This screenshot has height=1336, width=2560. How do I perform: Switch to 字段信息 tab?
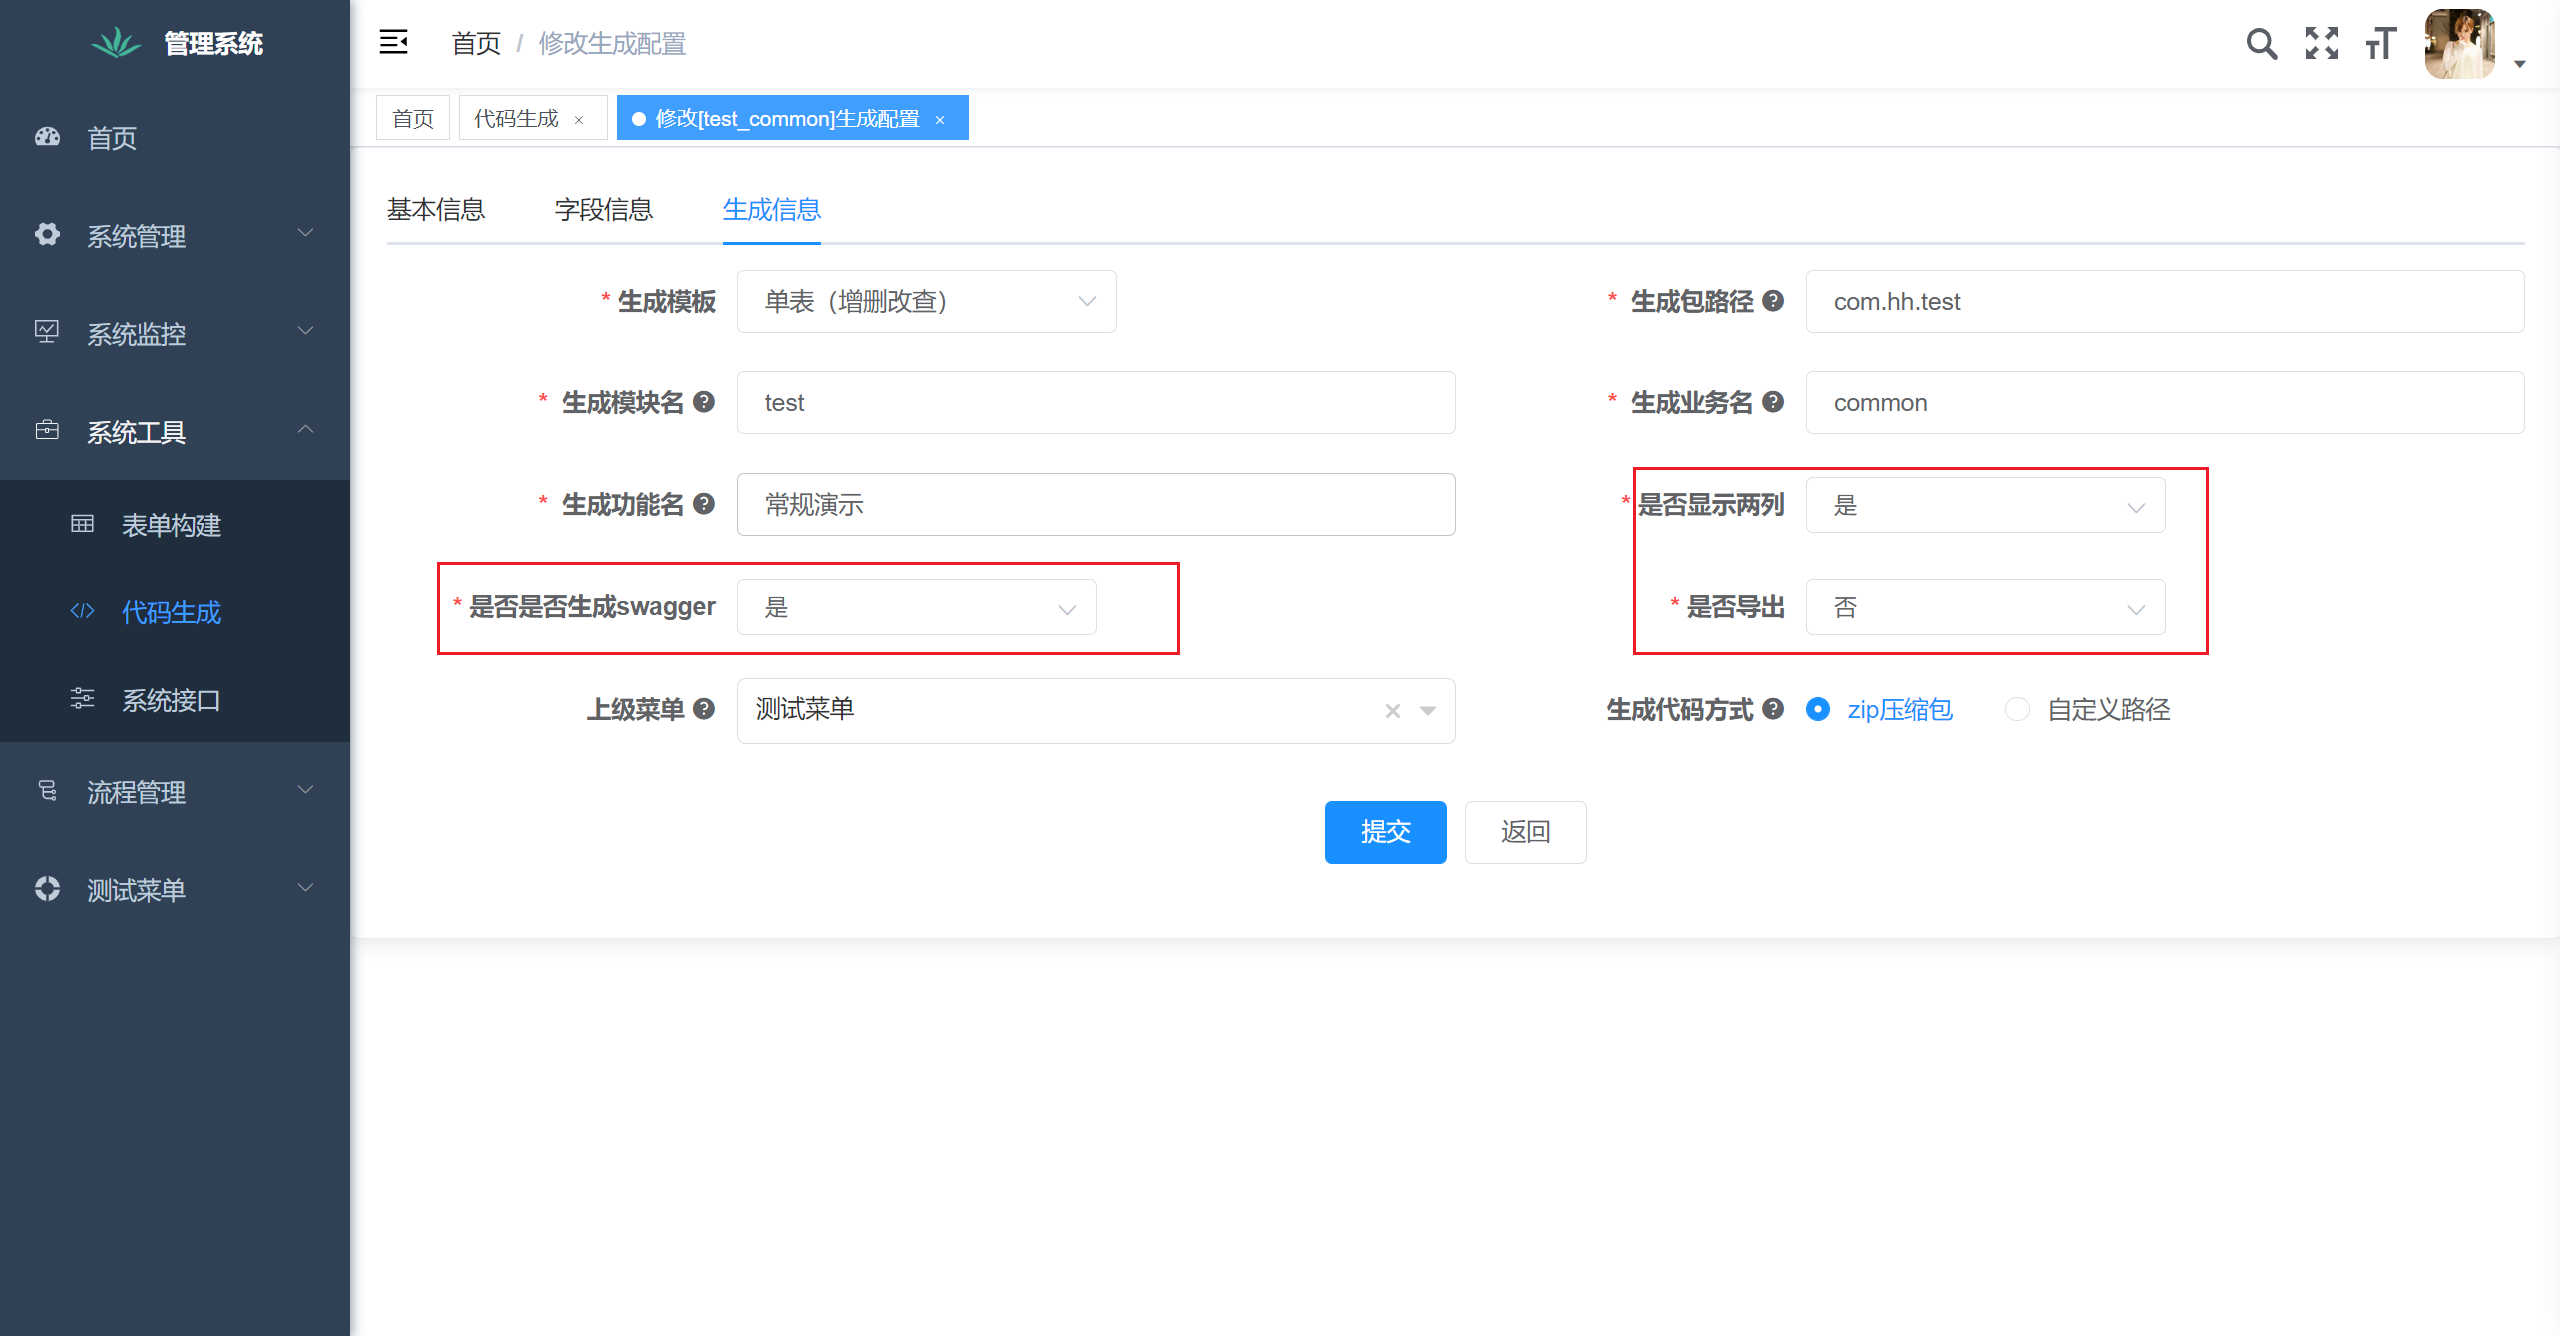pyautogui.click(x=604, y=209)
